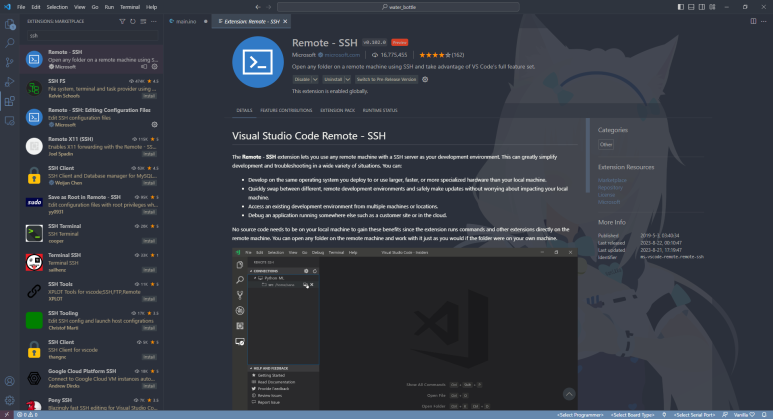
Task: Open the microsoft.com publisher link
Action: click(342, 55)
